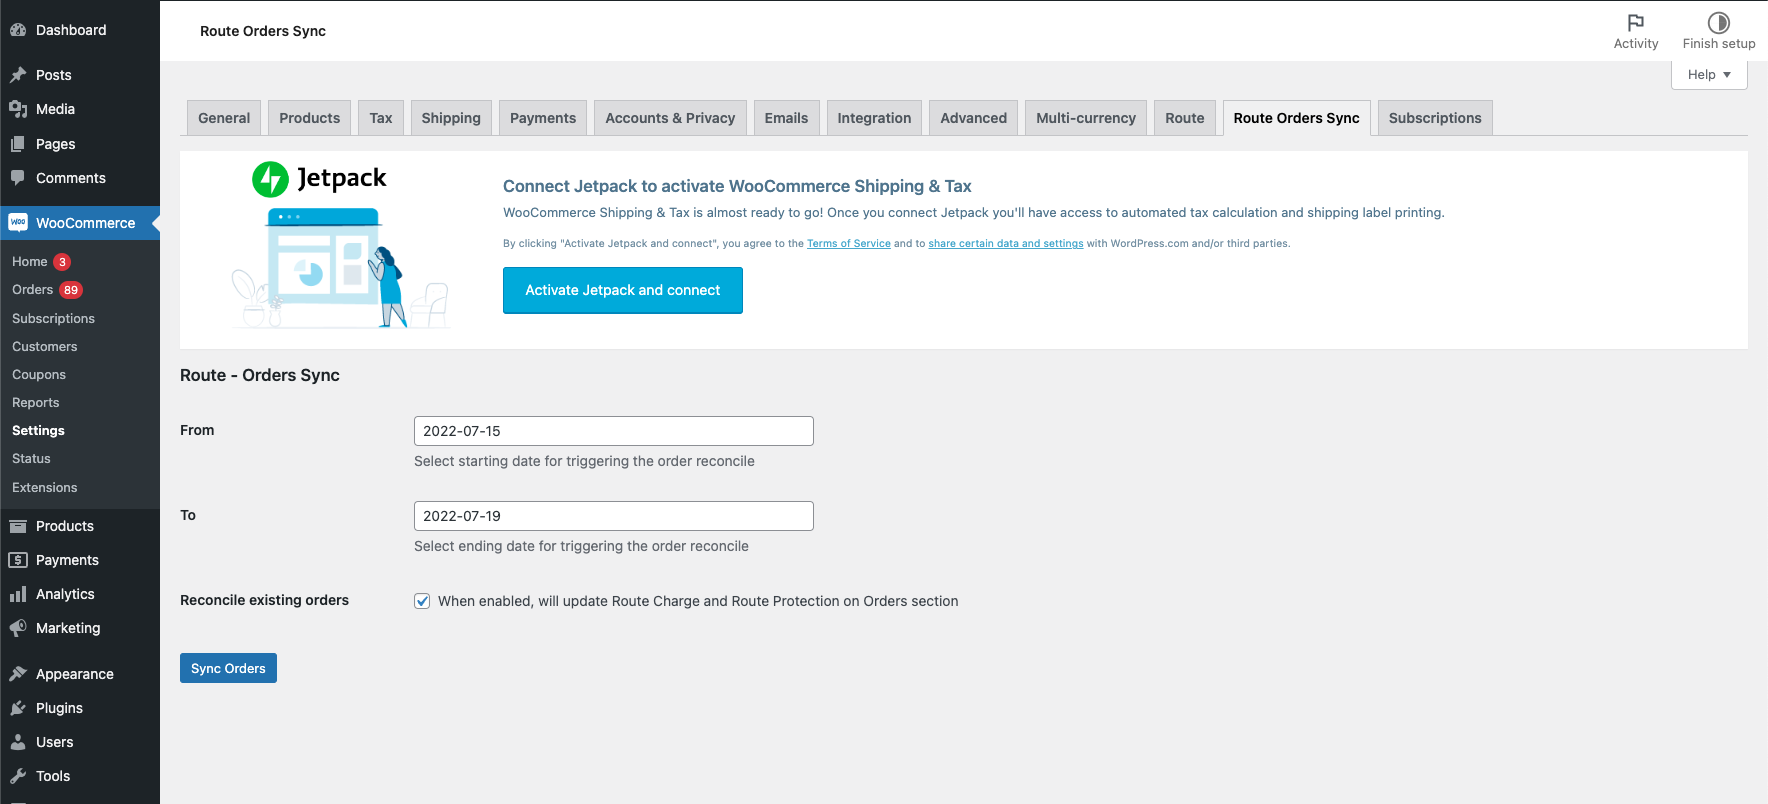
Task: Open Media via its sidebar icon
Action: 18,109
